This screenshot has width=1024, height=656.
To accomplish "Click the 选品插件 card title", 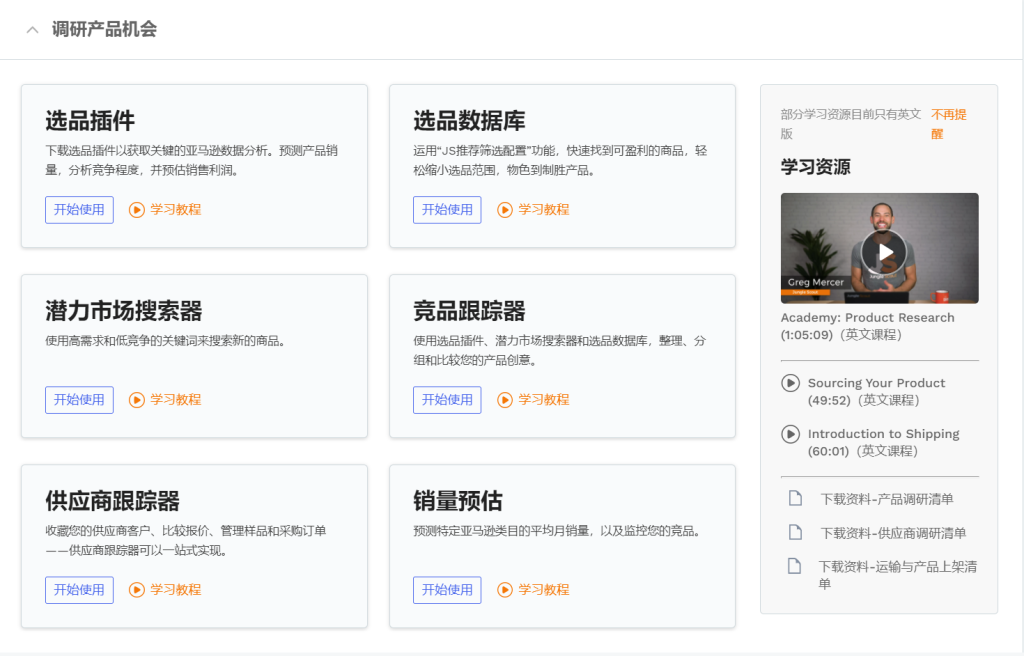I will [x=90, y=121].
